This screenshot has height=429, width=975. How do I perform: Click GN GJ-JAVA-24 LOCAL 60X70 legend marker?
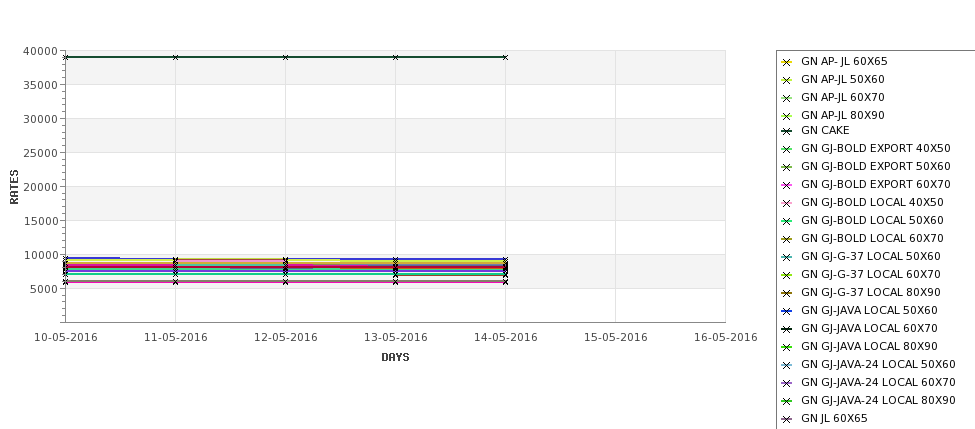point(786,384)
